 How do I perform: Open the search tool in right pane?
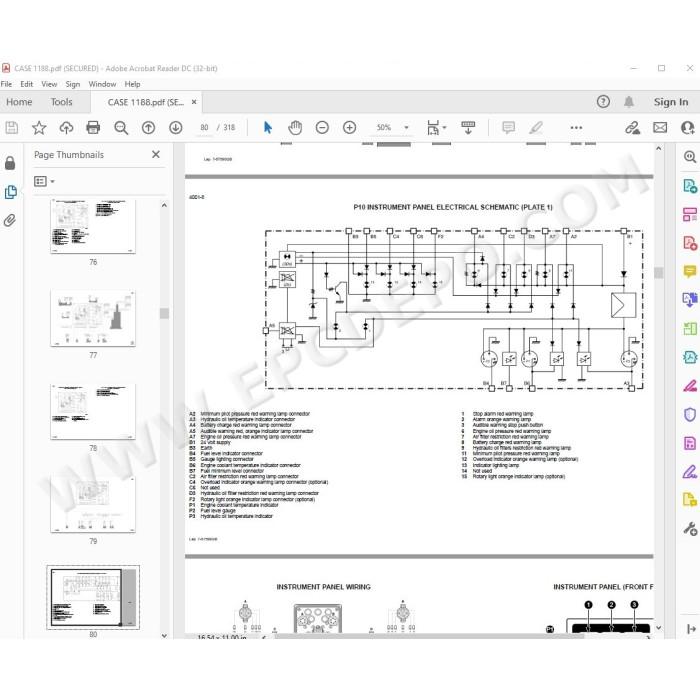tap(690, 157)
